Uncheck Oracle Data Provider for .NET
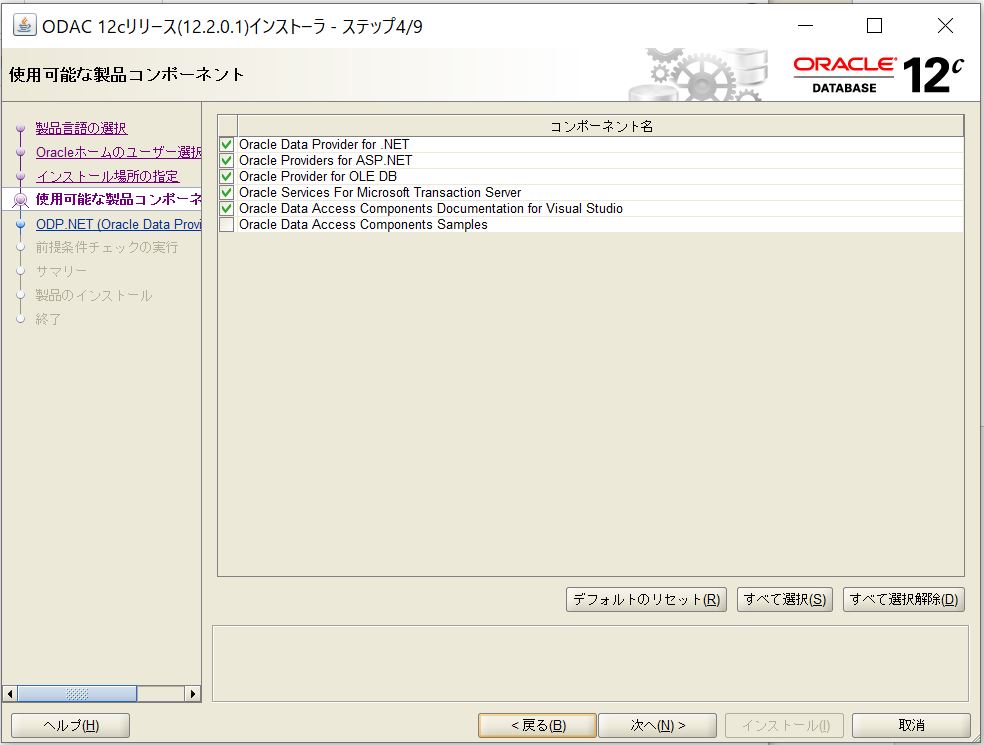Screen dimensions: 984x745 point(227,145)
